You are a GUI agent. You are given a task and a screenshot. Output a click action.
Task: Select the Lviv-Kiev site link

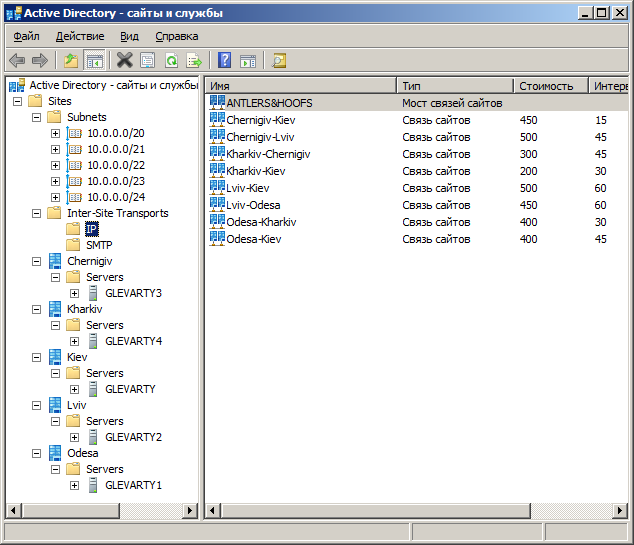click(247, 188)
